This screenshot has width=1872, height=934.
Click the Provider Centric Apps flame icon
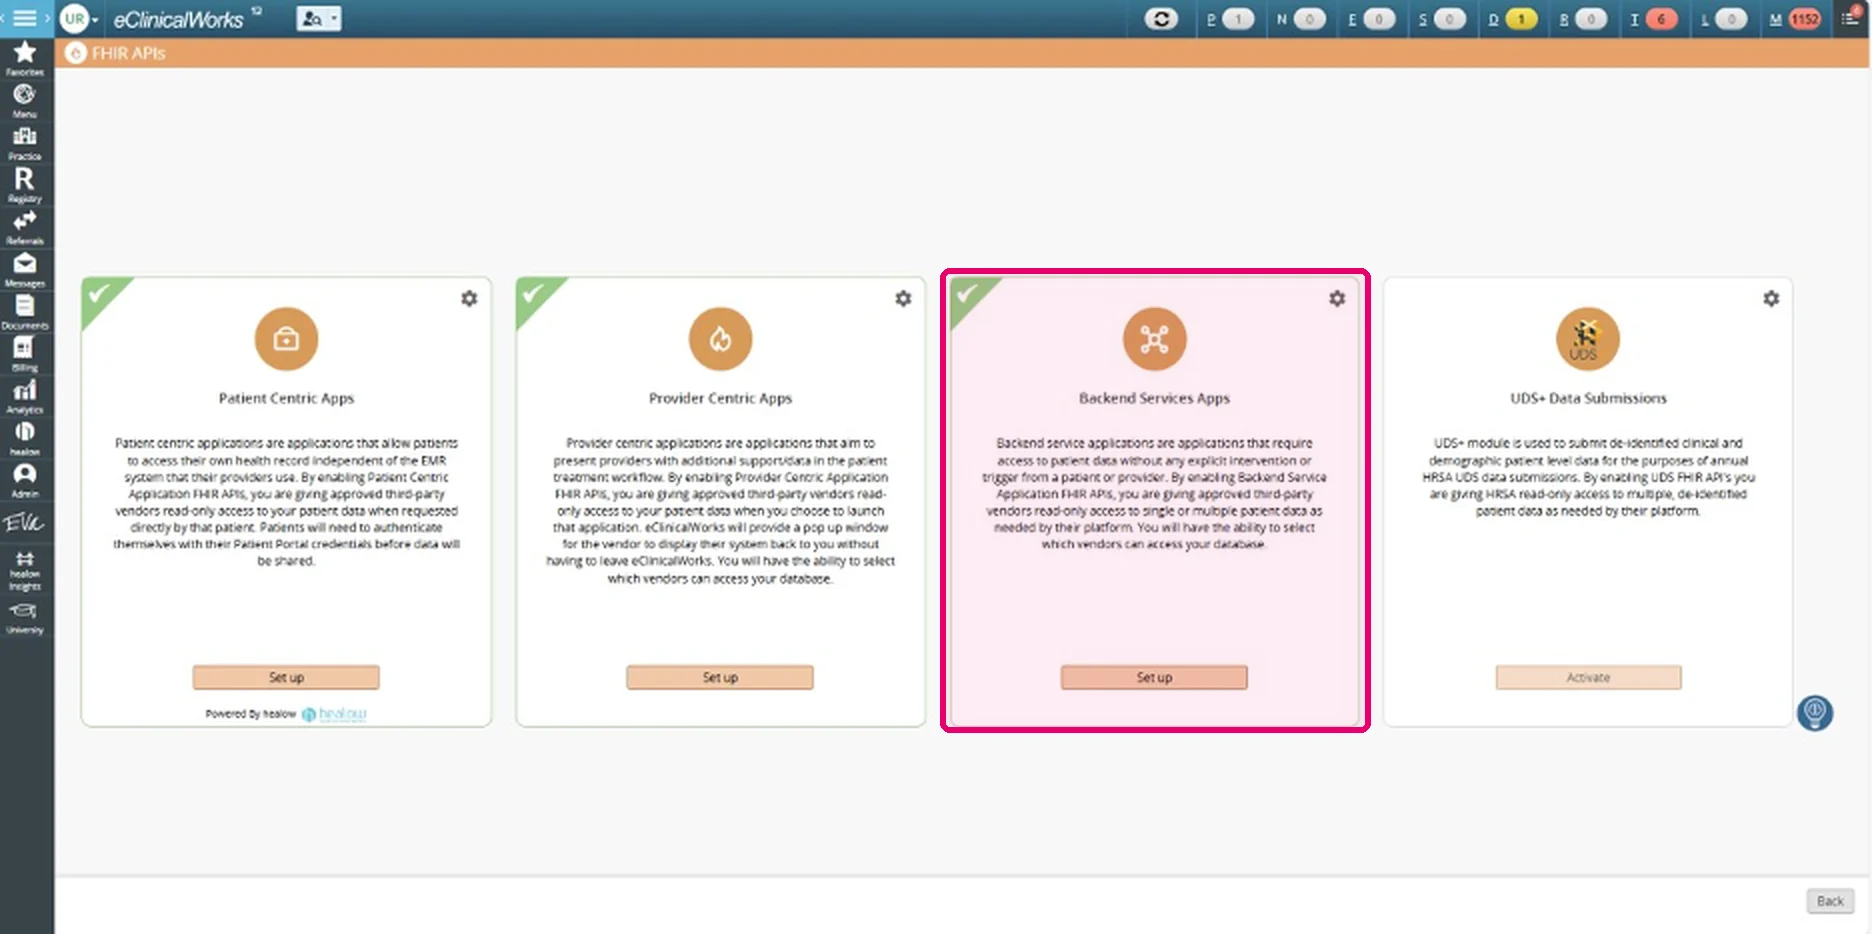click(720, 339)
